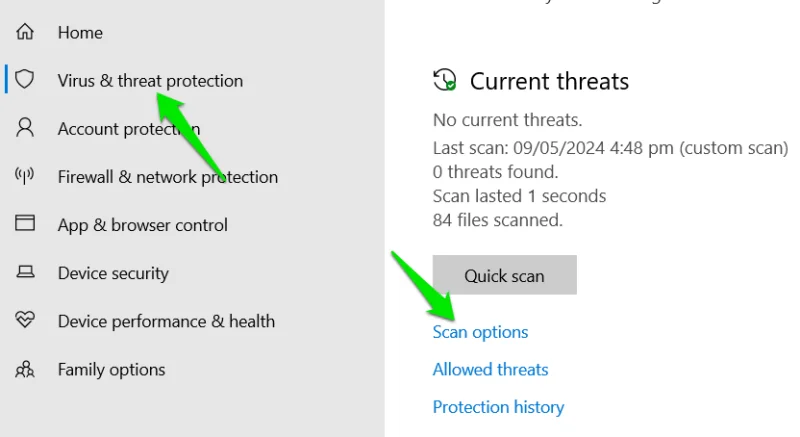The image size is (800, 437).
Task: Click the Home house icon
Action: (x=25, y=33)
